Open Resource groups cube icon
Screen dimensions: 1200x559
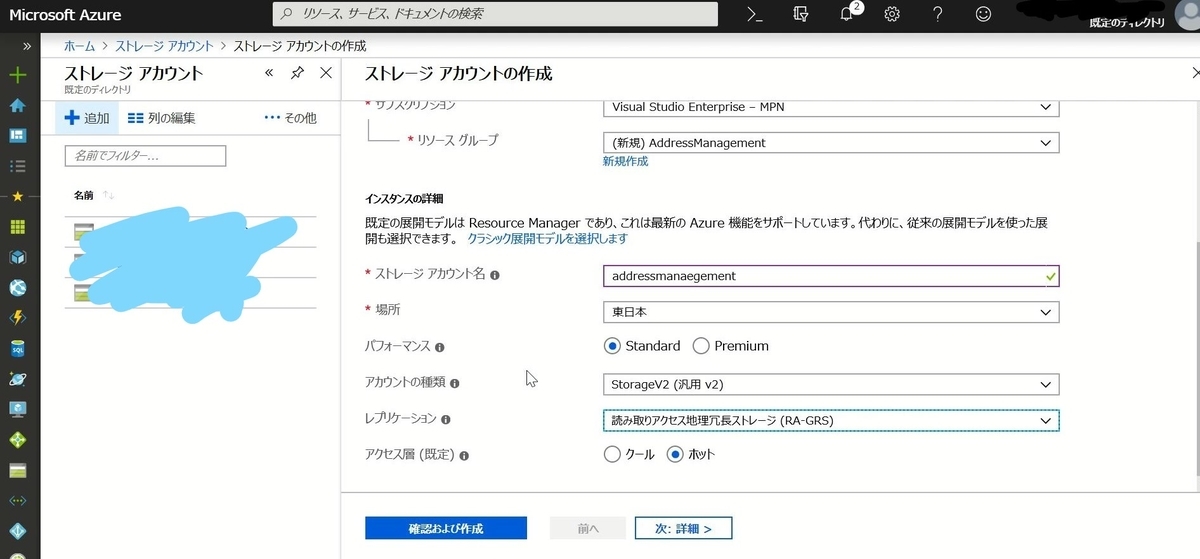(17, 257)
